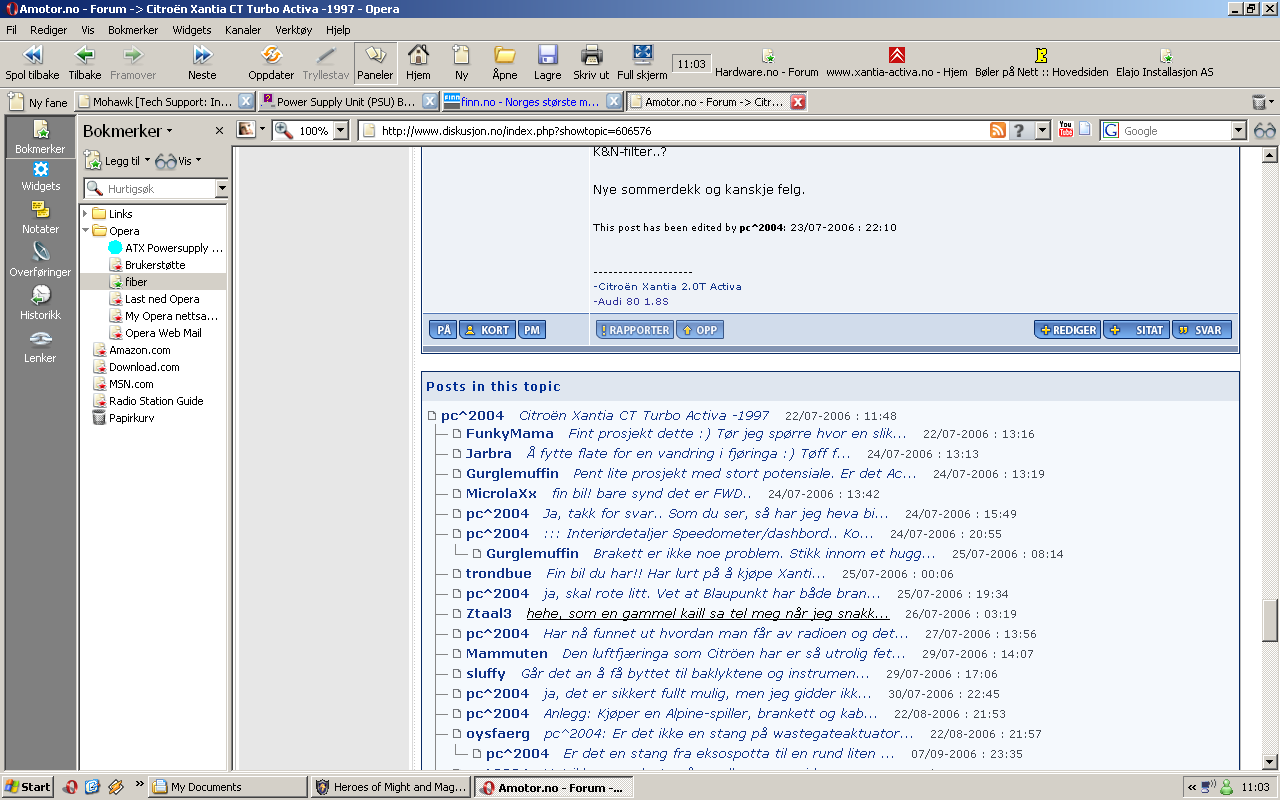Open the Legg til dropdown

pyautogui.click(x=116, y=160)
